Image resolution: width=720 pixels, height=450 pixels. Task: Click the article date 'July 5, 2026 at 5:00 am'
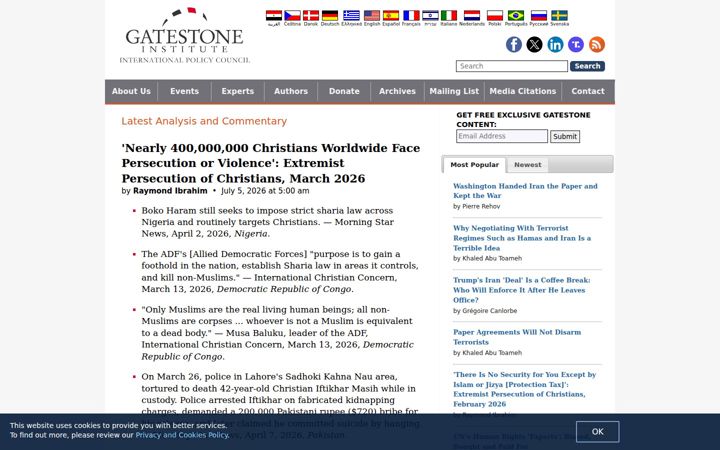click(x=265, y=191)
